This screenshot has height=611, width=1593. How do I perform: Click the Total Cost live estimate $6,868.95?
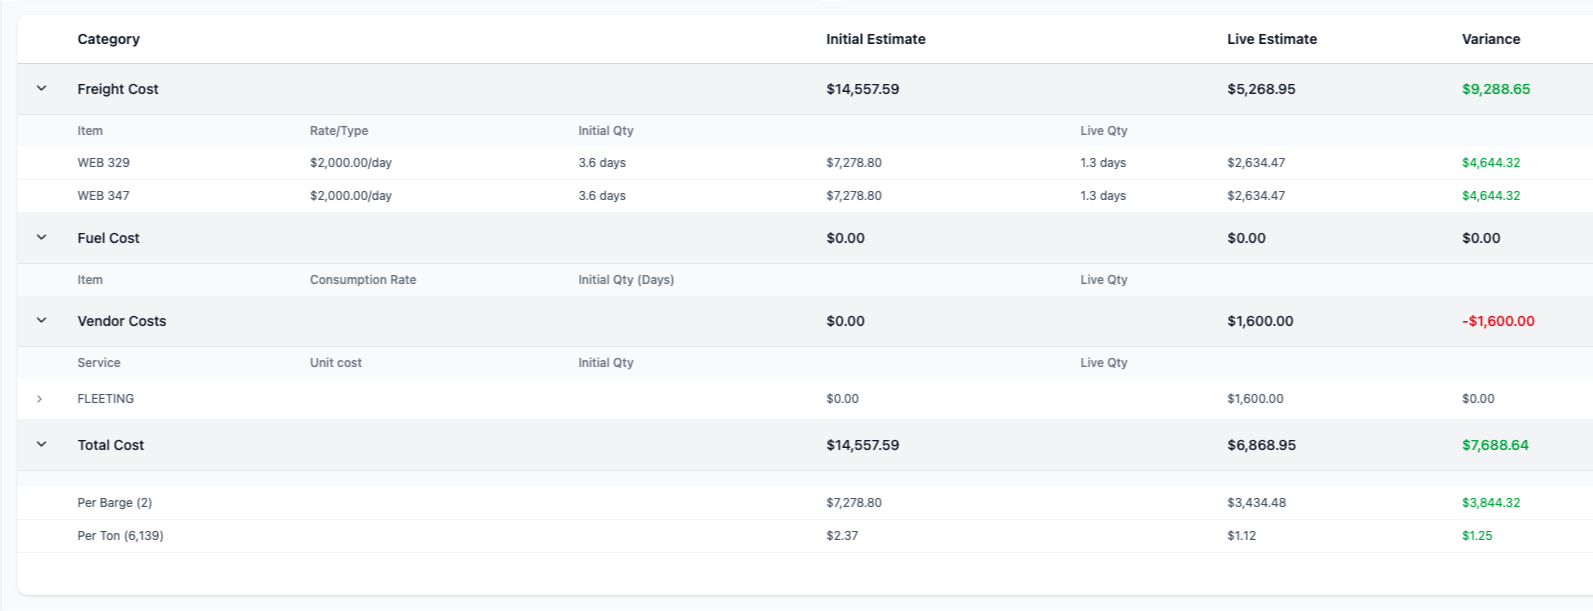pos(1261,445)
